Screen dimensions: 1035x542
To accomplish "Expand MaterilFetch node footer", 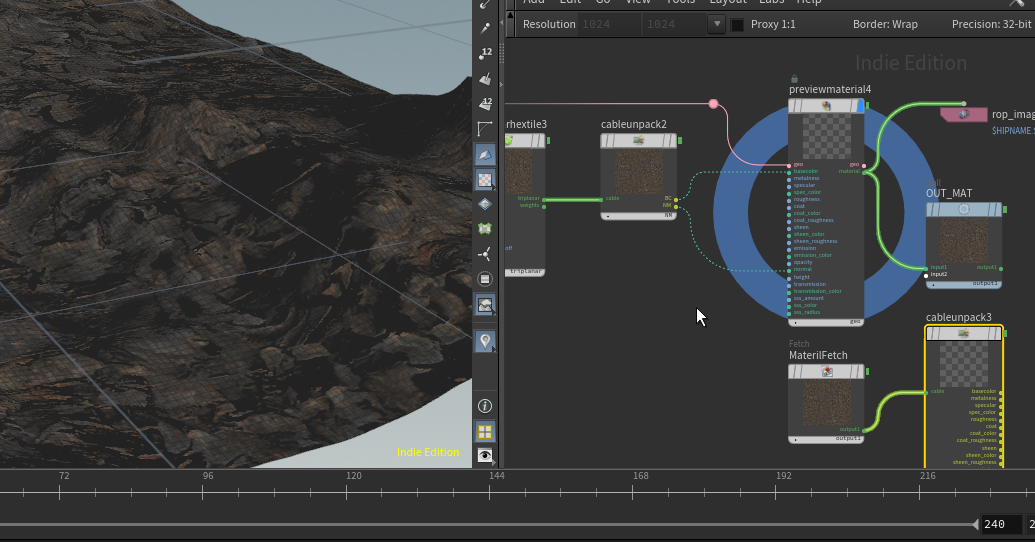I will point(826,439).
